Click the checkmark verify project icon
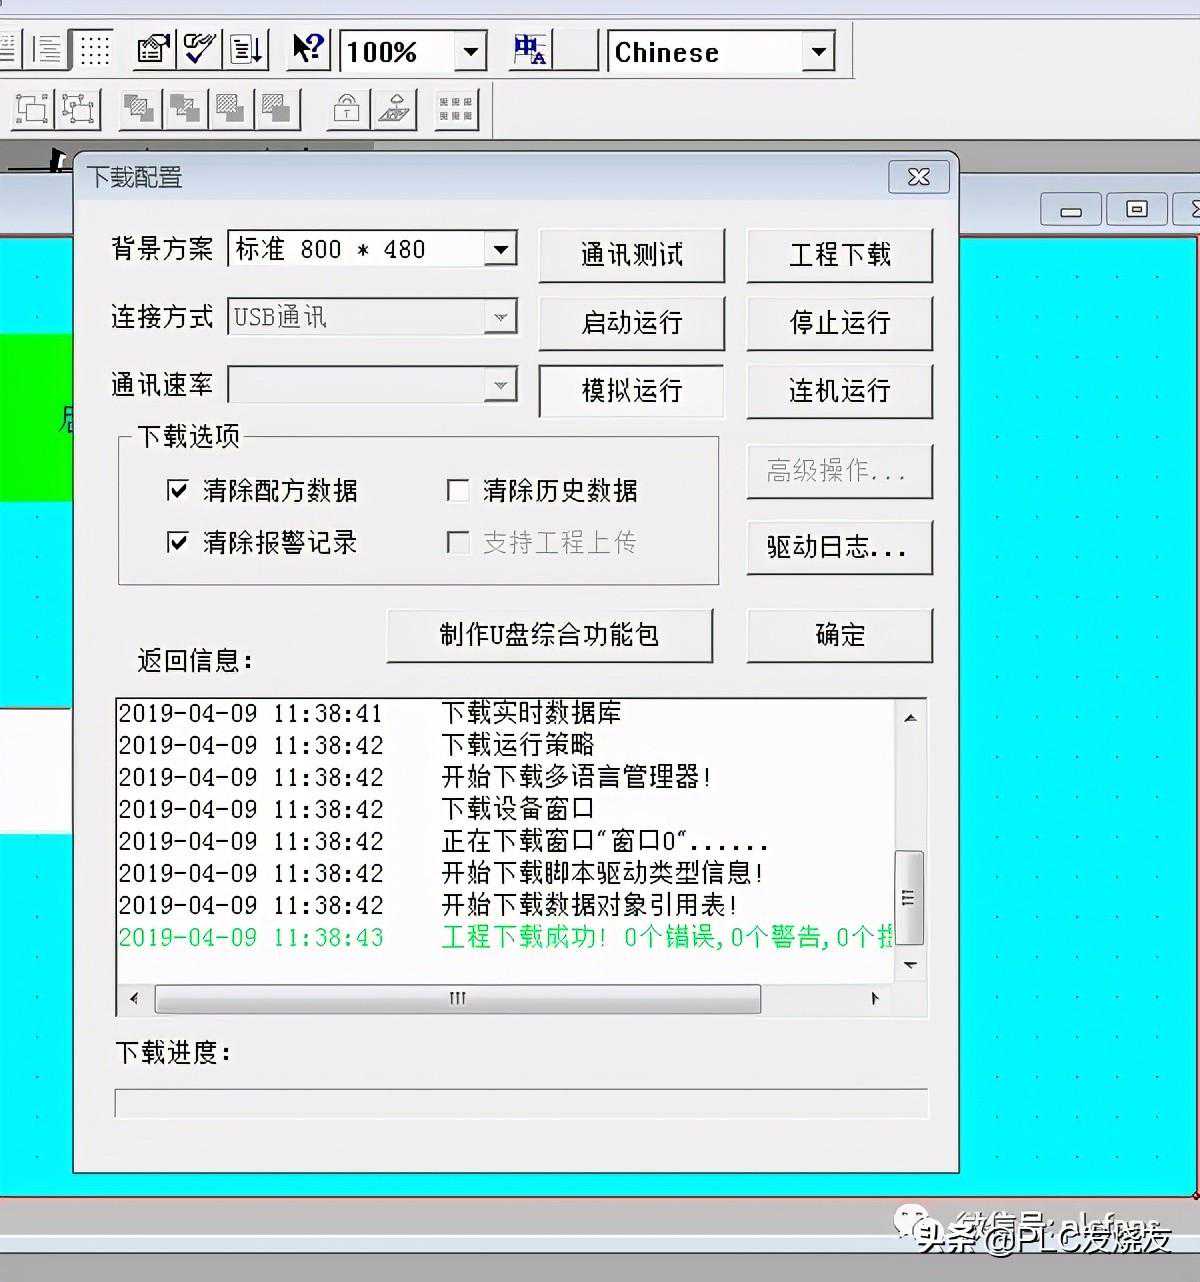The image size is (1200, 1282). tap(199, 50)
